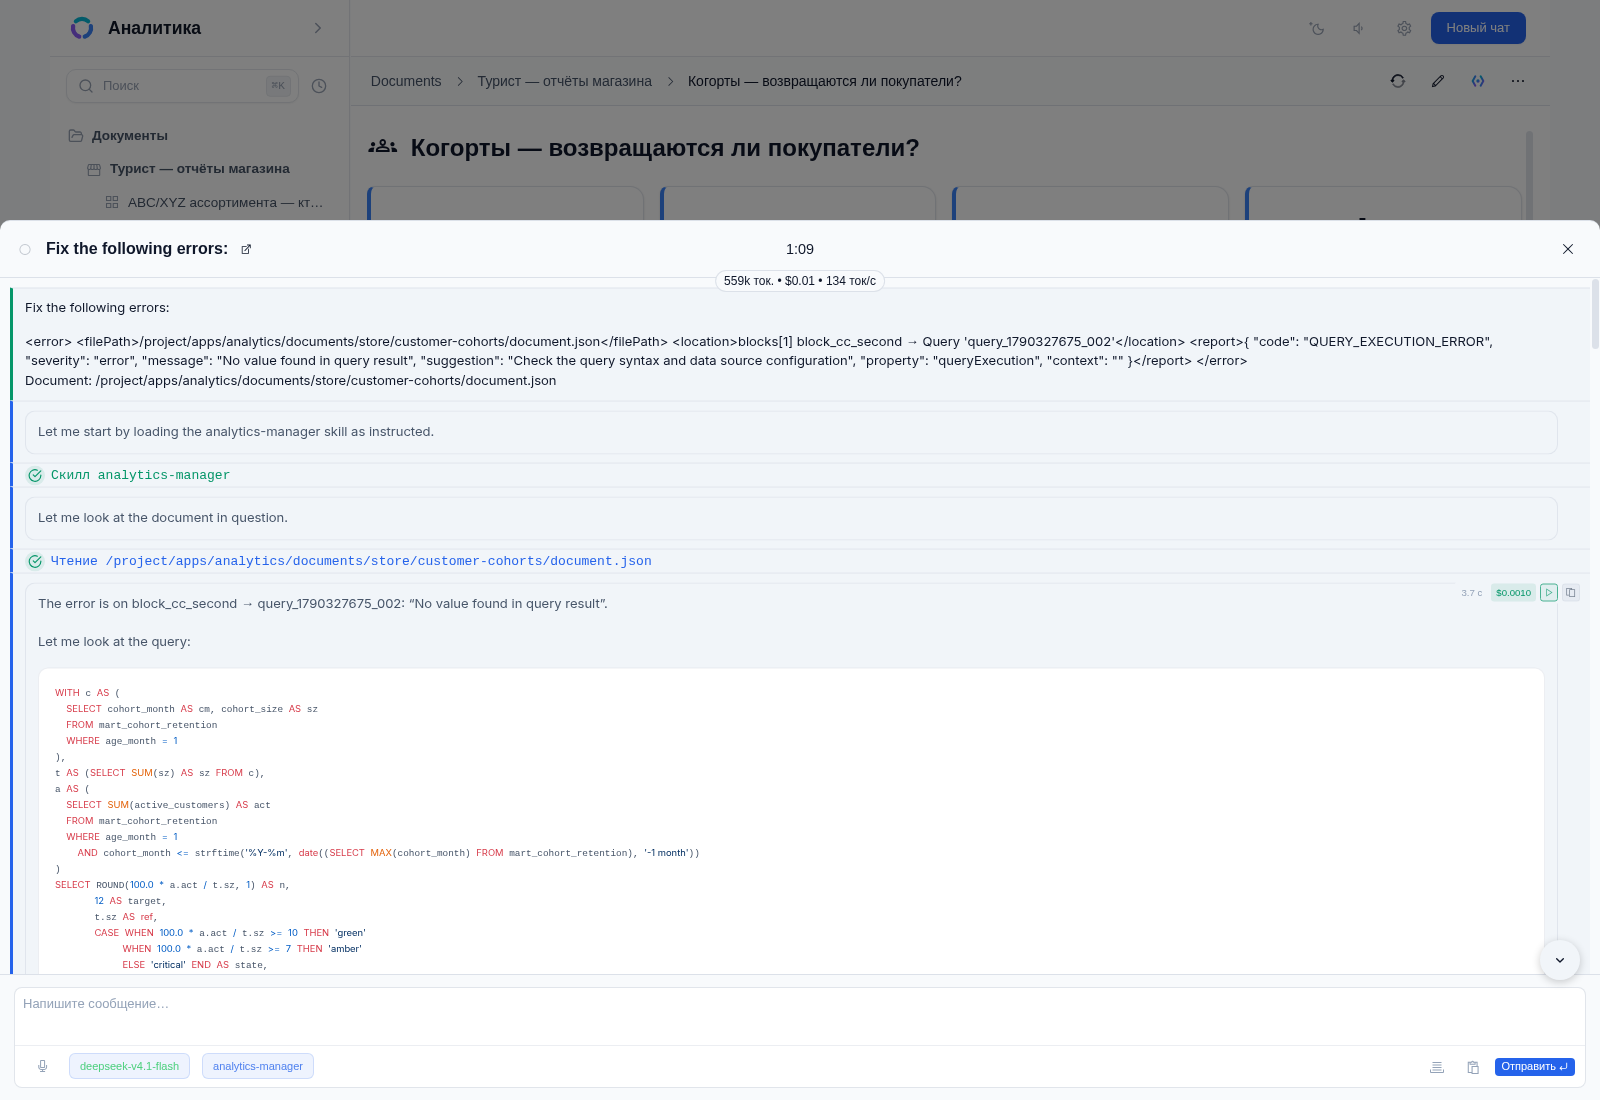Click the 559k ток. token stats badge
This screenshot has height=1100, width=1600.
(x=800, y=281)
